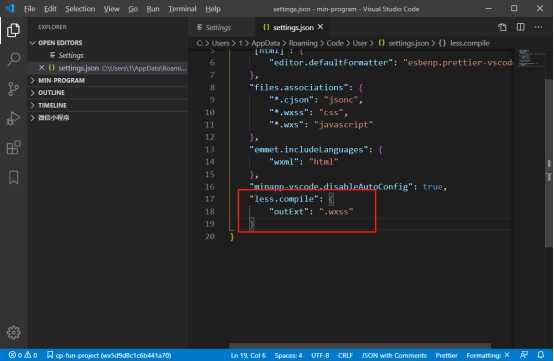
Task: Click the VS Code logo icon
Action: (10, 8)
